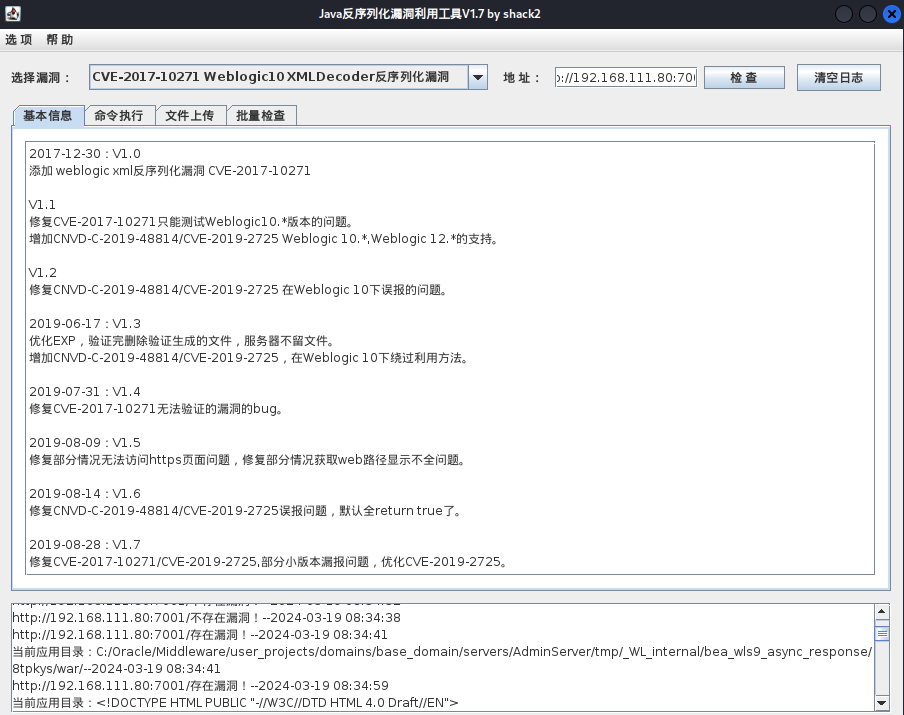Click the "2019-08-14 : V1.6" changelog line
The image size is (904, 715).
pyautogui.click(x=85, y=494)
